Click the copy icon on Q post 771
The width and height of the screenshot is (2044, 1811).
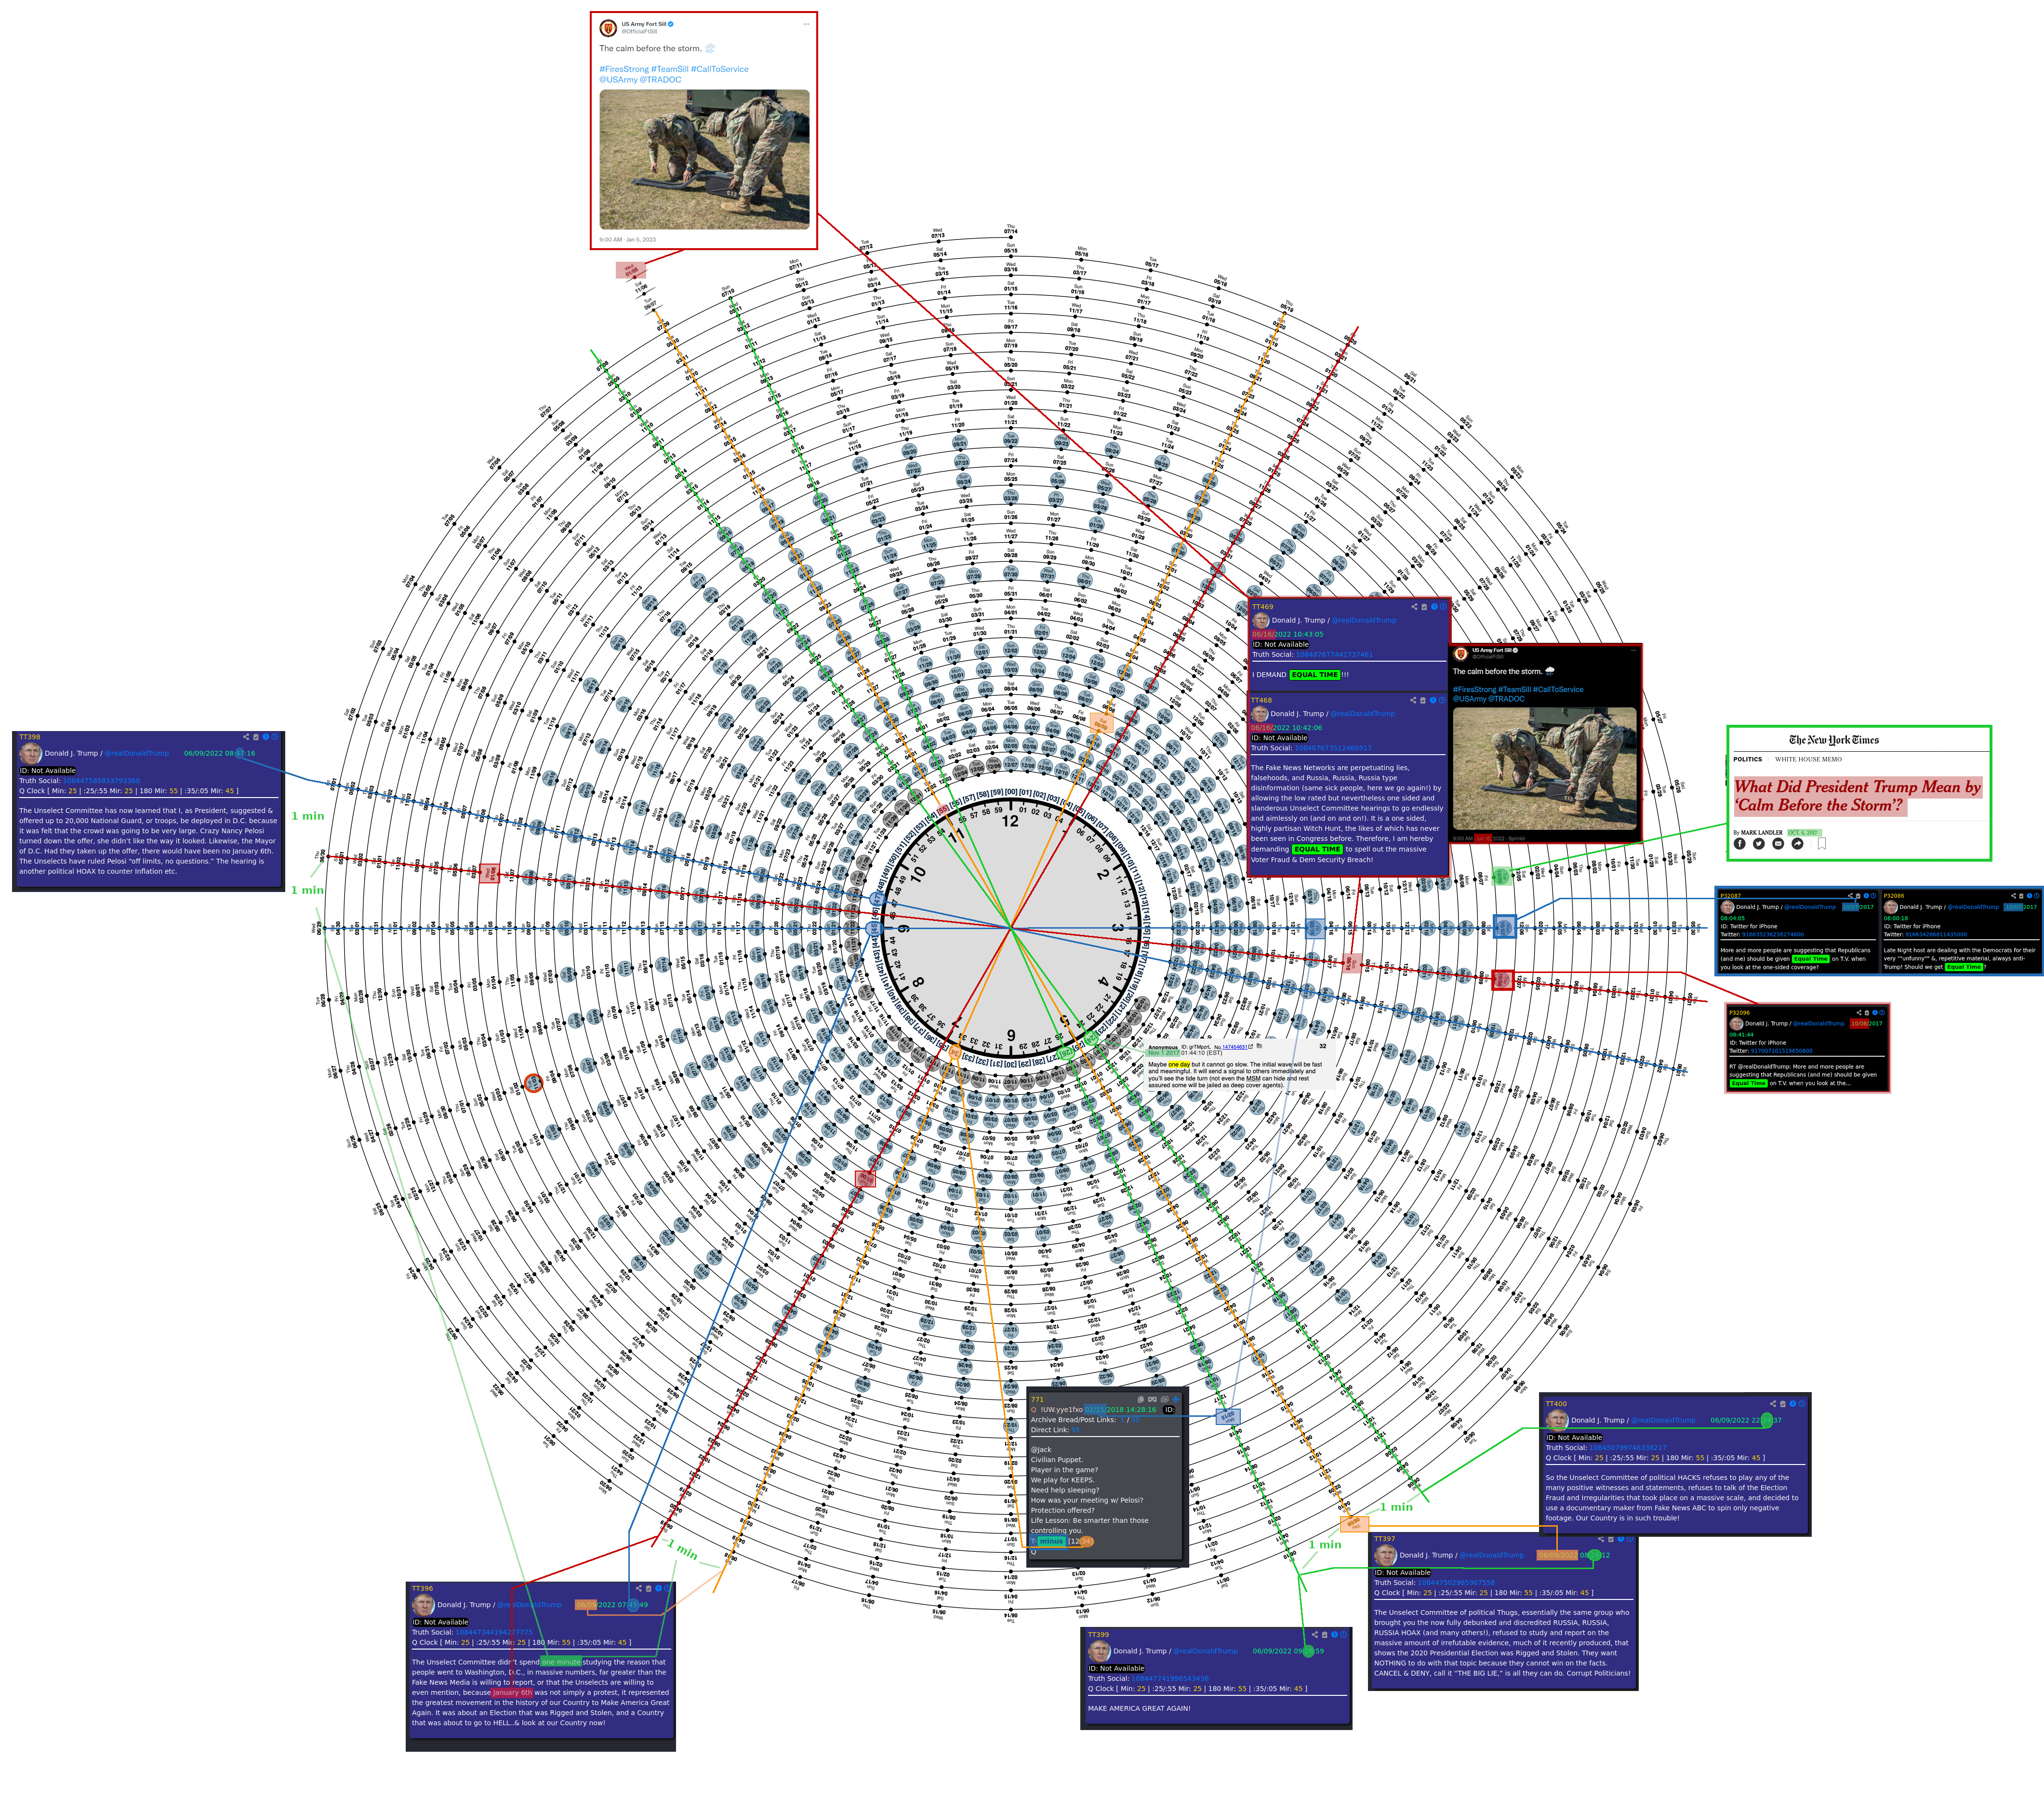click(x=1142, y=1400)
